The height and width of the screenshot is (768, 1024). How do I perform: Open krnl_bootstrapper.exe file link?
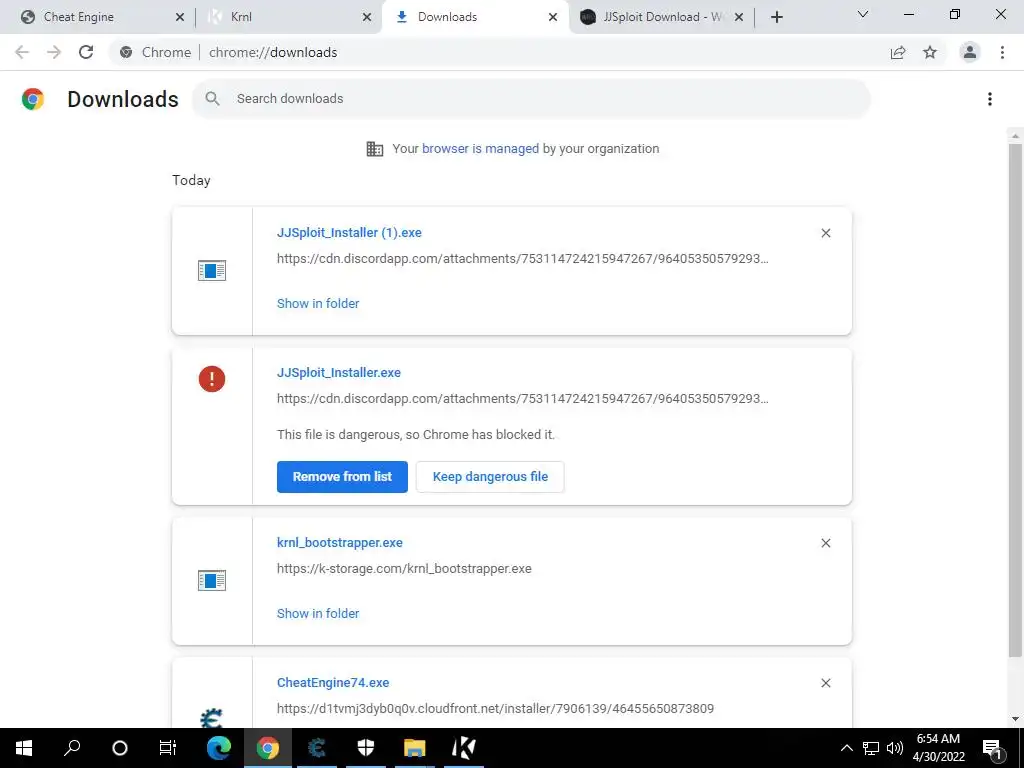pos(340,543)
